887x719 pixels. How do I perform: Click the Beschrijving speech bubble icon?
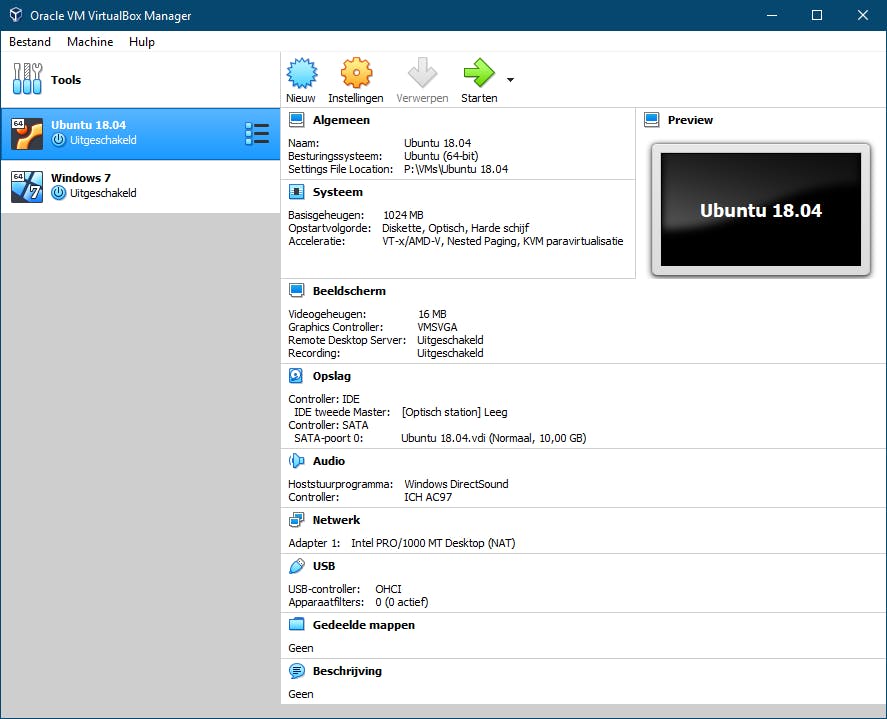[x=296, y=671]
